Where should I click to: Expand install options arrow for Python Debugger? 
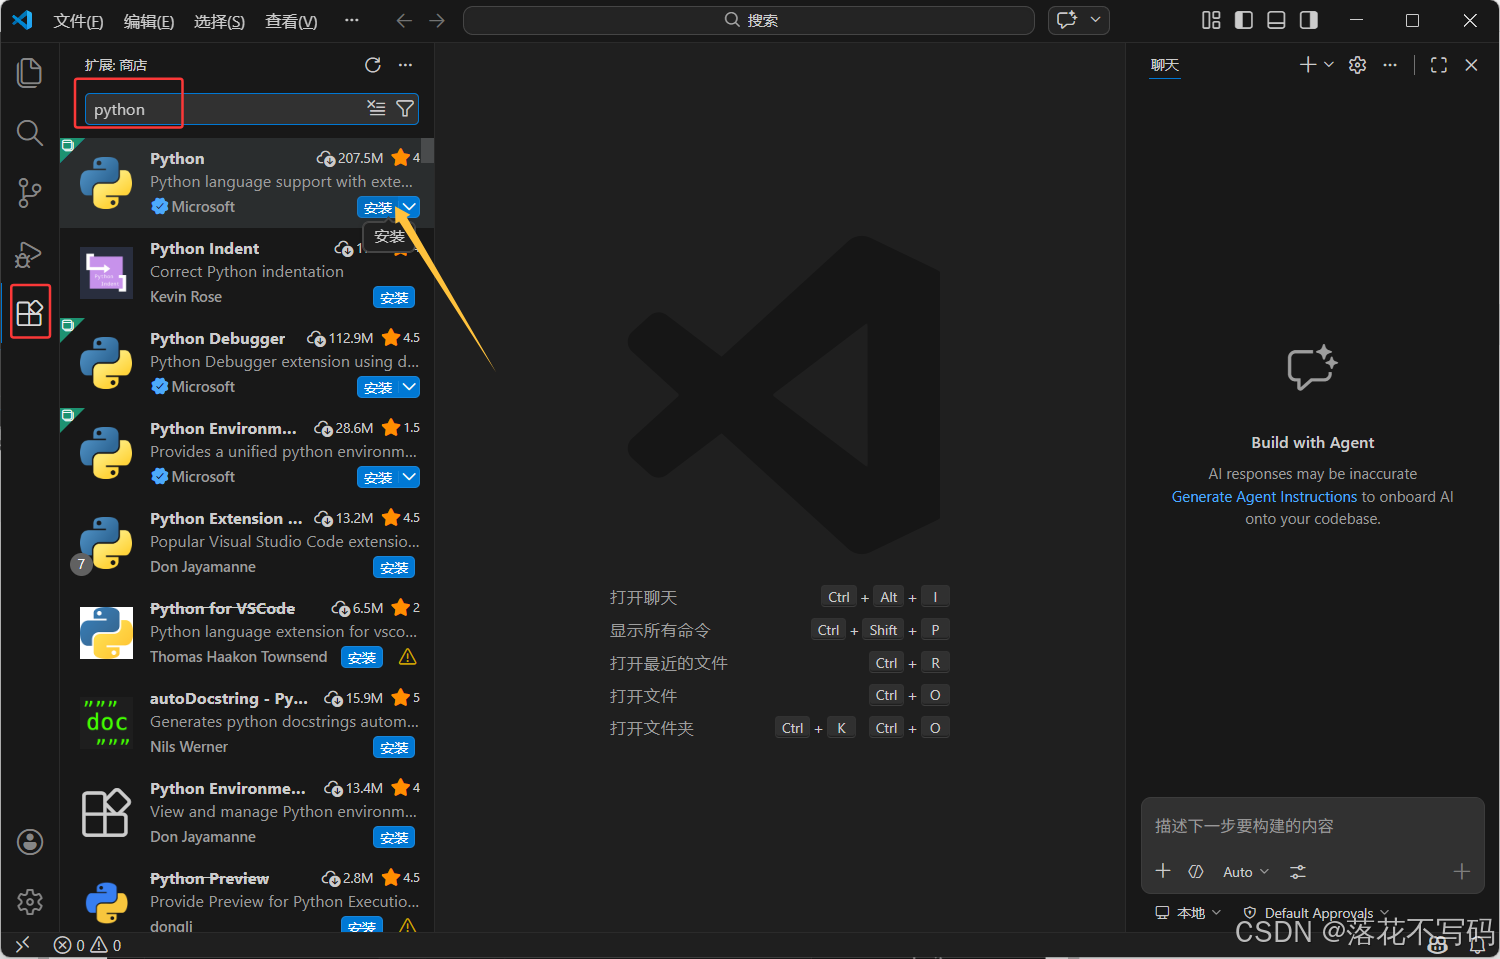tap(409, 387)
